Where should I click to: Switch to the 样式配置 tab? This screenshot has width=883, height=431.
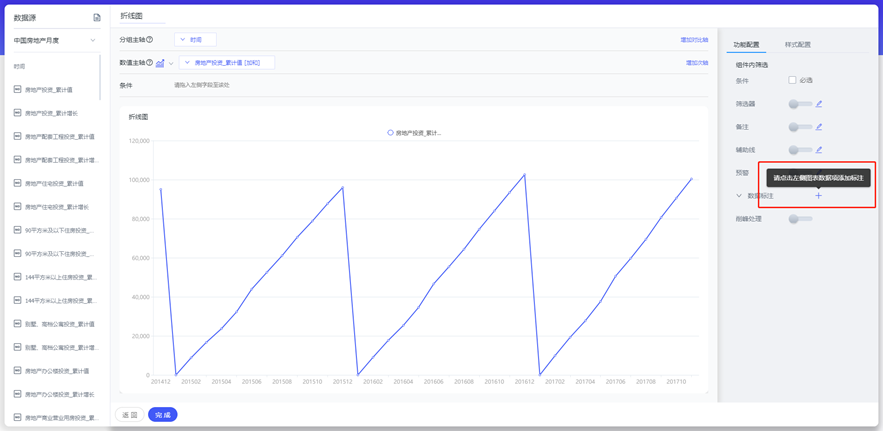coord(797,45)
